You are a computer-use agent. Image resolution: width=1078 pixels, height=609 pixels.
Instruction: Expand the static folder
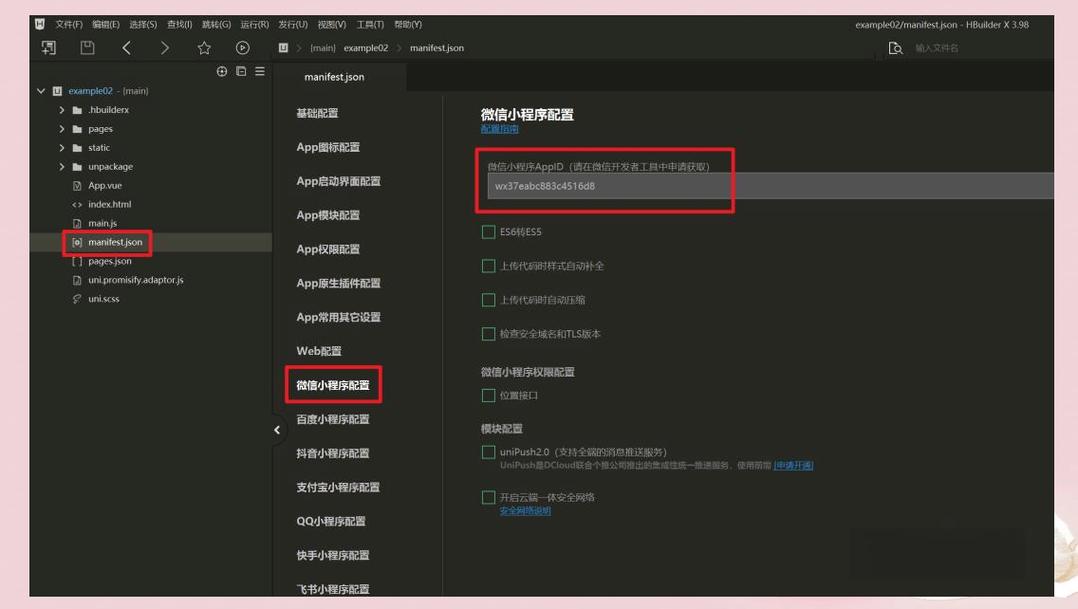(61, 148)
